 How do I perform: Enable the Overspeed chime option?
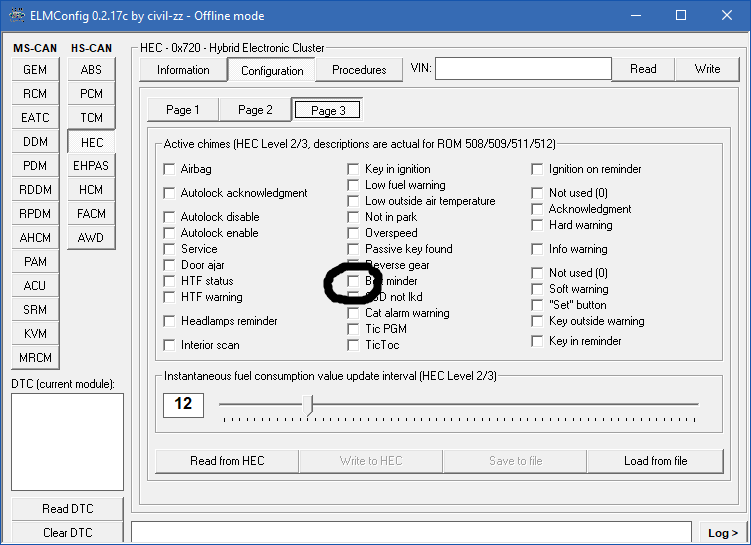click(354, 233)
